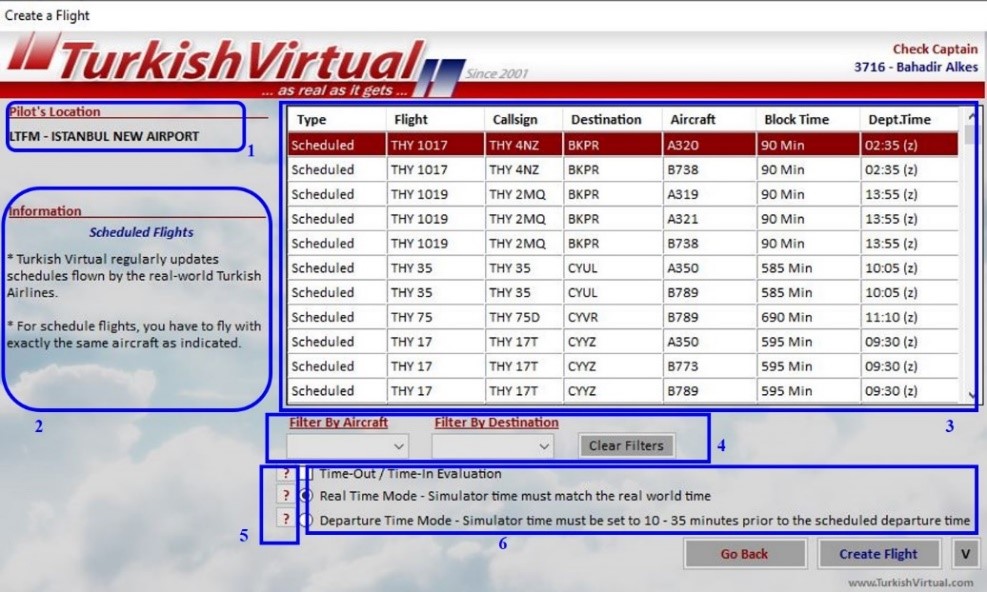Screen dimensions: 987x592
Task: Select the B789 cell in the CYVR row
Action: 709,317
